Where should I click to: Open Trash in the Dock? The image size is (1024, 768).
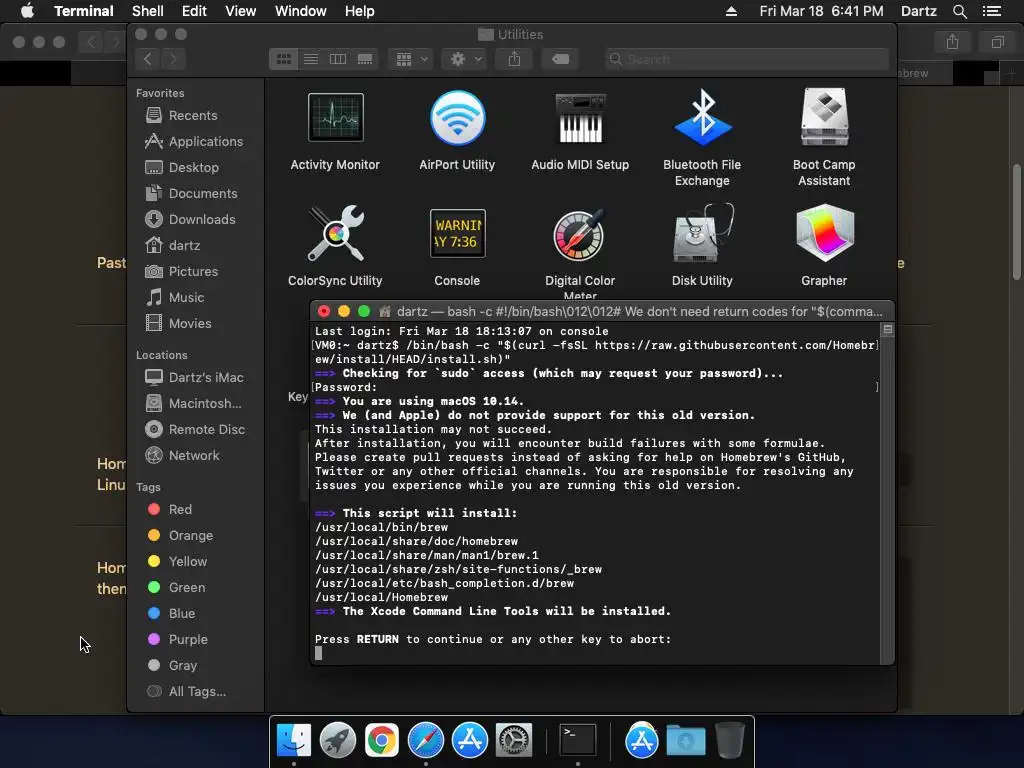click(729, 741)
